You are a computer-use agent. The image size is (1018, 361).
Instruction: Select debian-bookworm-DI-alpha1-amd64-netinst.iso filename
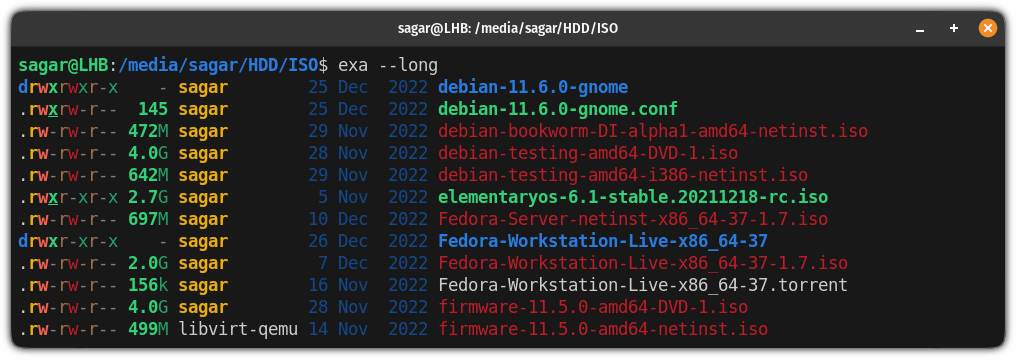click(652, 131)
